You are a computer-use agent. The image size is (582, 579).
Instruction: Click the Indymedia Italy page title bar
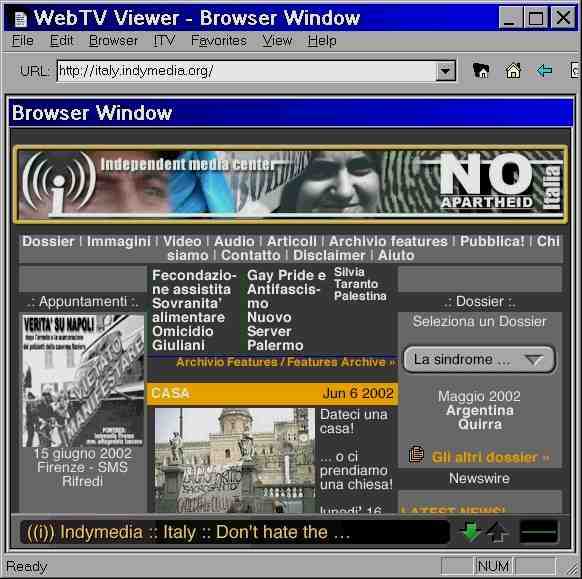pyautogui.click(x=235, y=532)
